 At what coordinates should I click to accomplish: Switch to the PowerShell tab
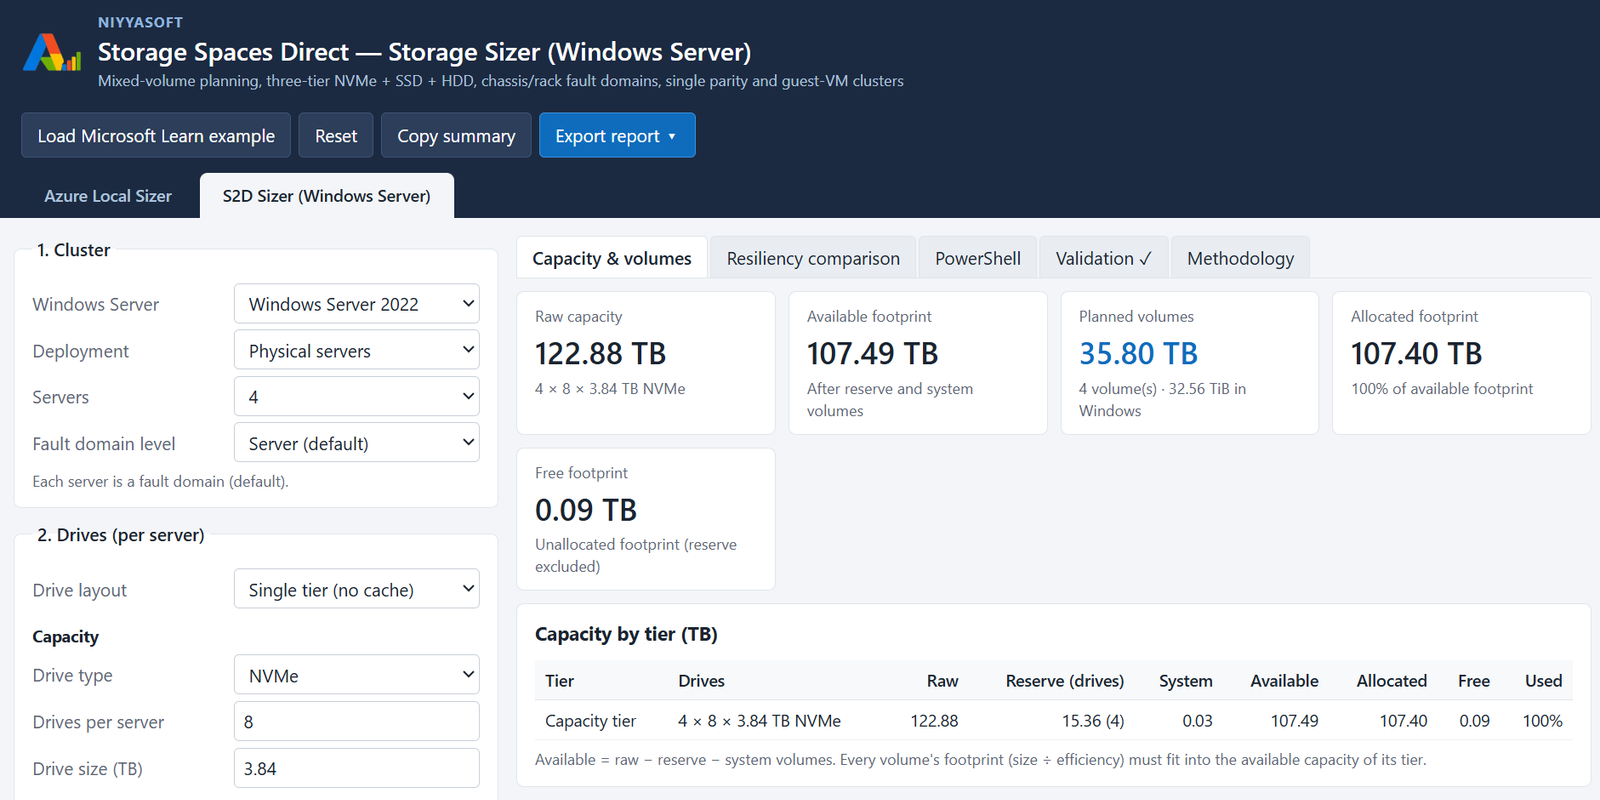[x=978, y=258]
